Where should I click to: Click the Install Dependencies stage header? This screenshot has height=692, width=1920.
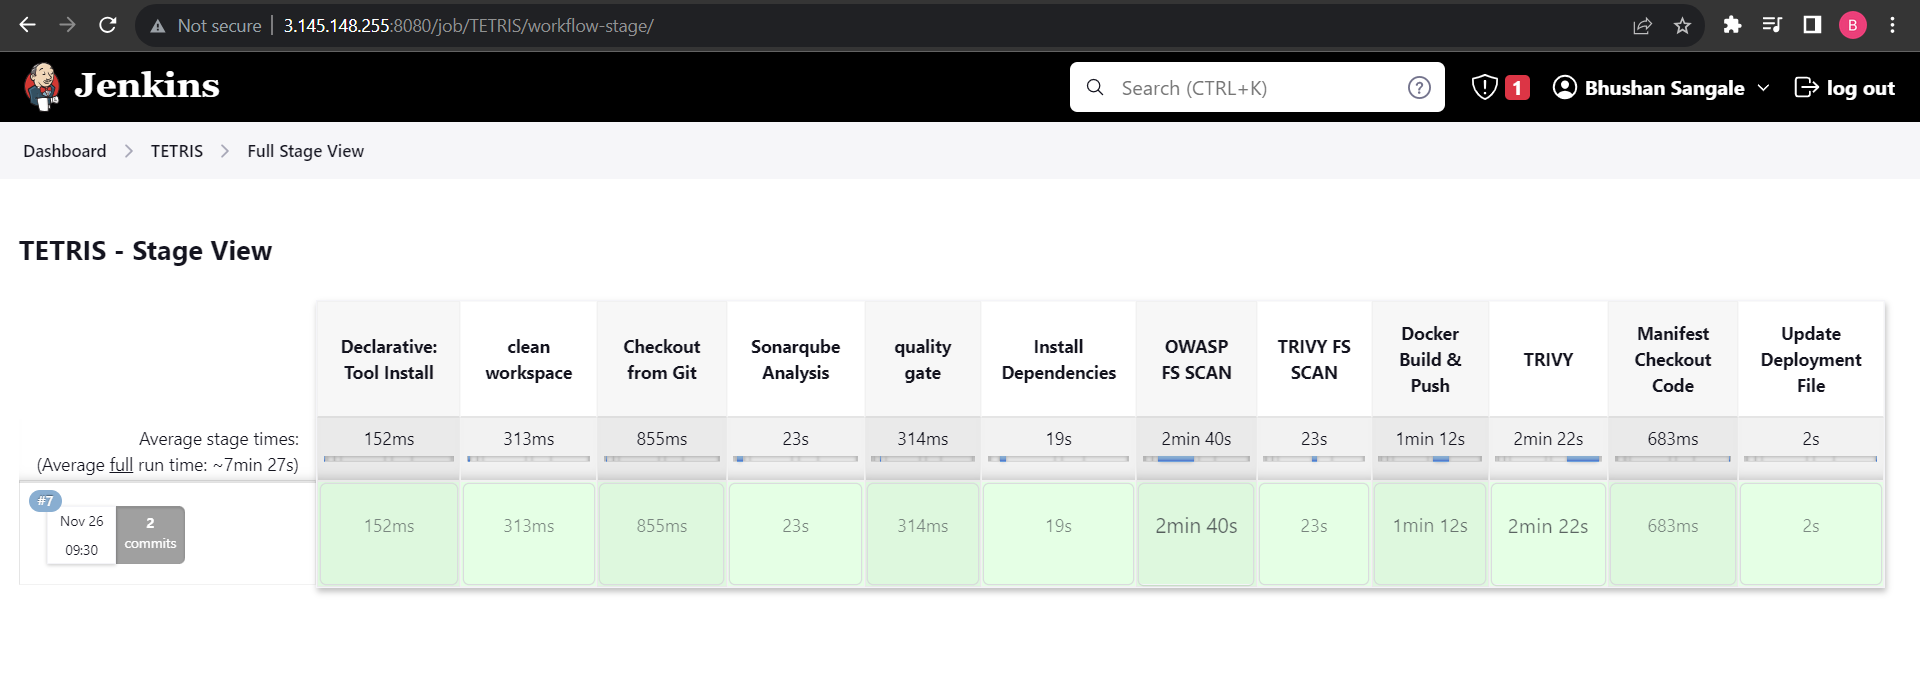pos(1059,360)
